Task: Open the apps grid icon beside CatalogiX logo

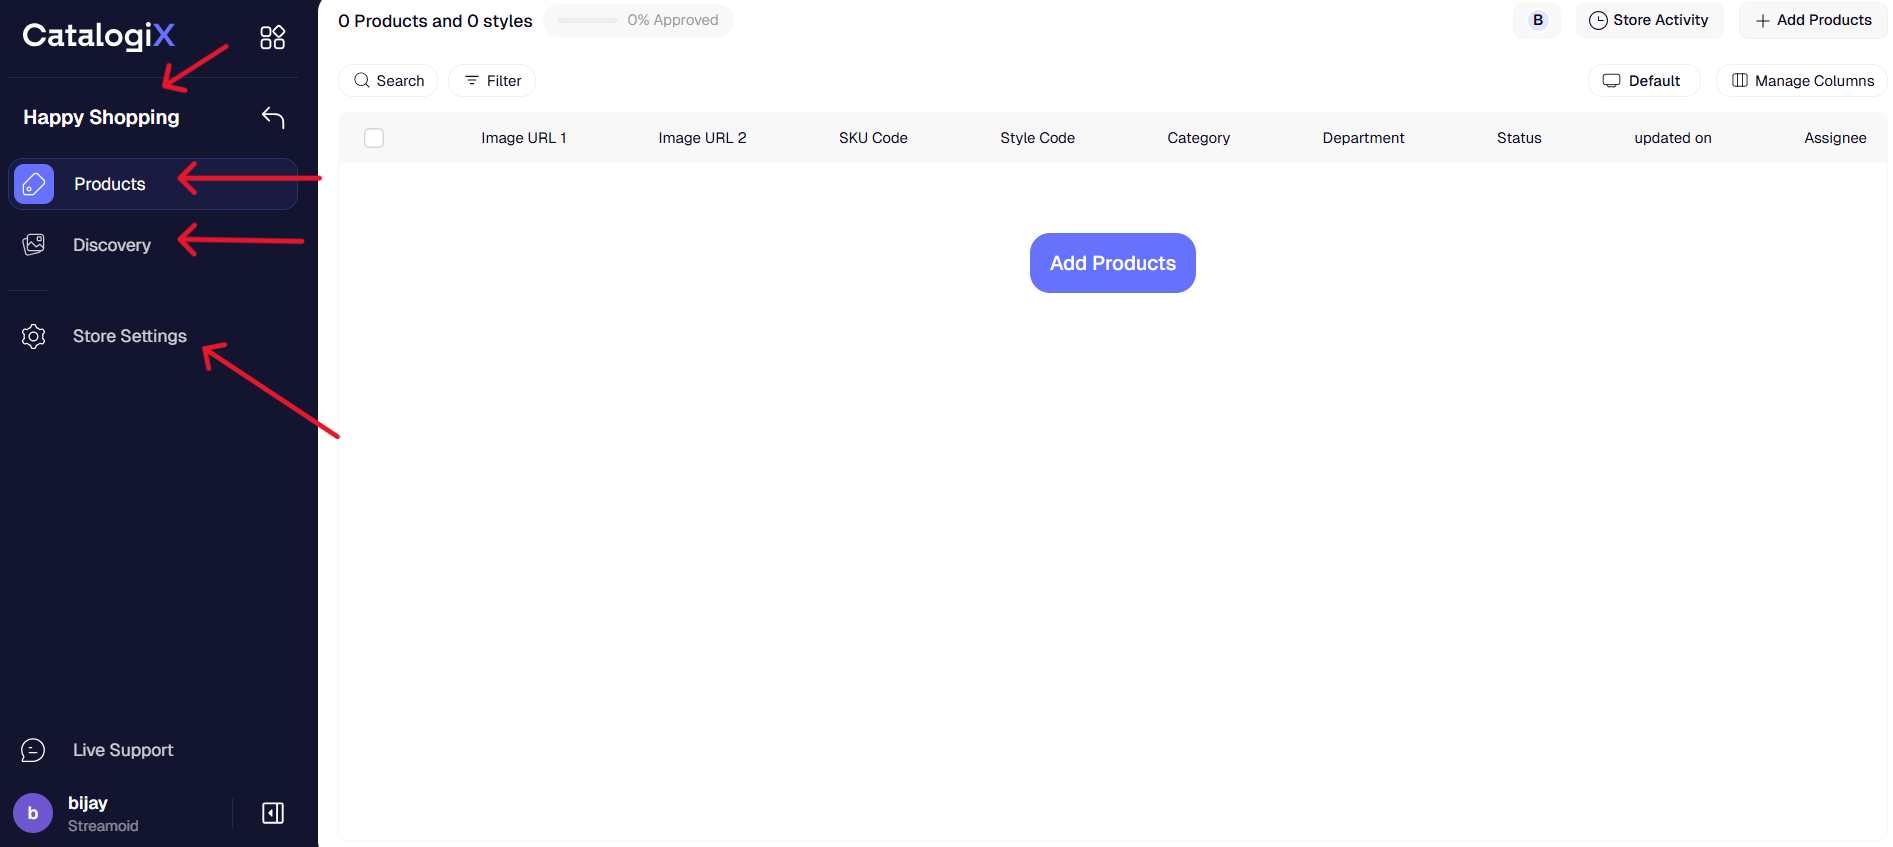Action: [x=272, y=37]
